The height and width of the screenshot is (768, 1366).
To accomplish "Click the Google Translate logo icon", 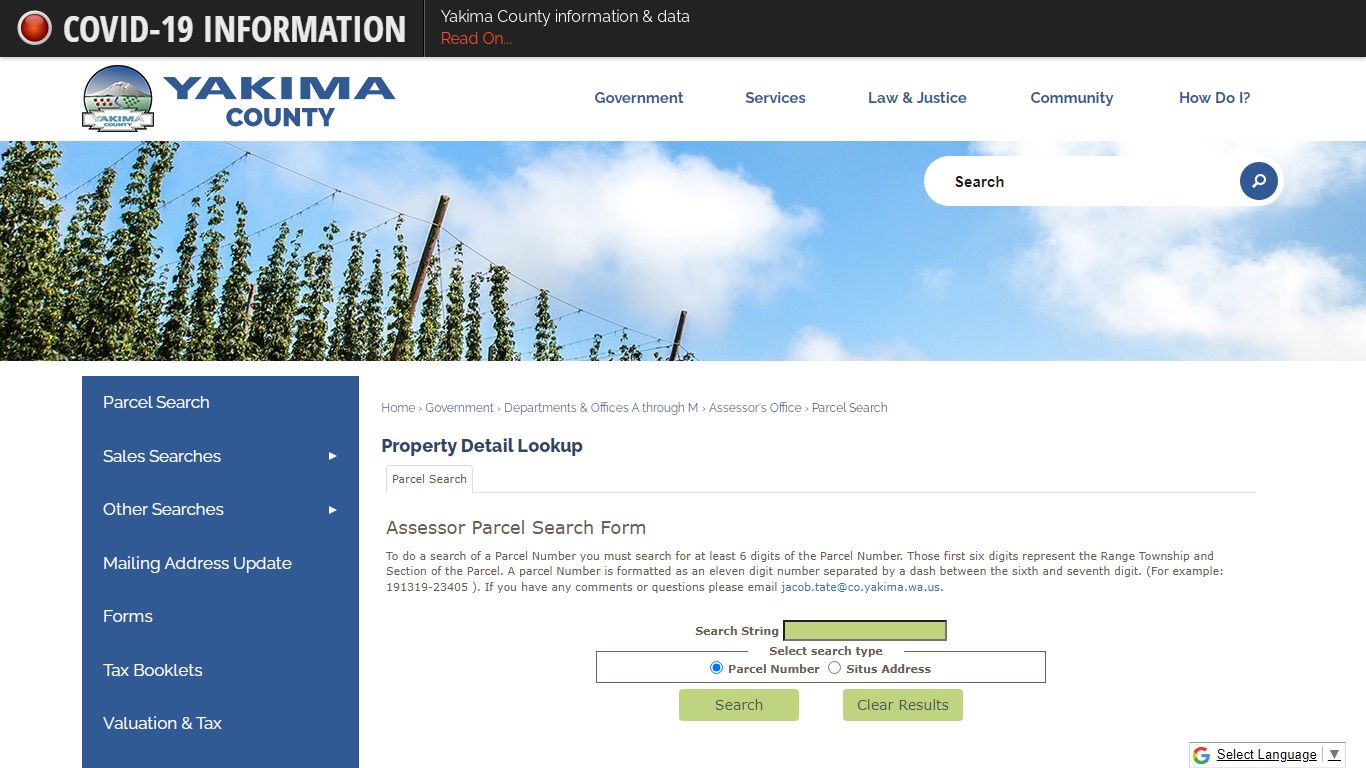I will pyautogui.click(x=1201, y=755).
